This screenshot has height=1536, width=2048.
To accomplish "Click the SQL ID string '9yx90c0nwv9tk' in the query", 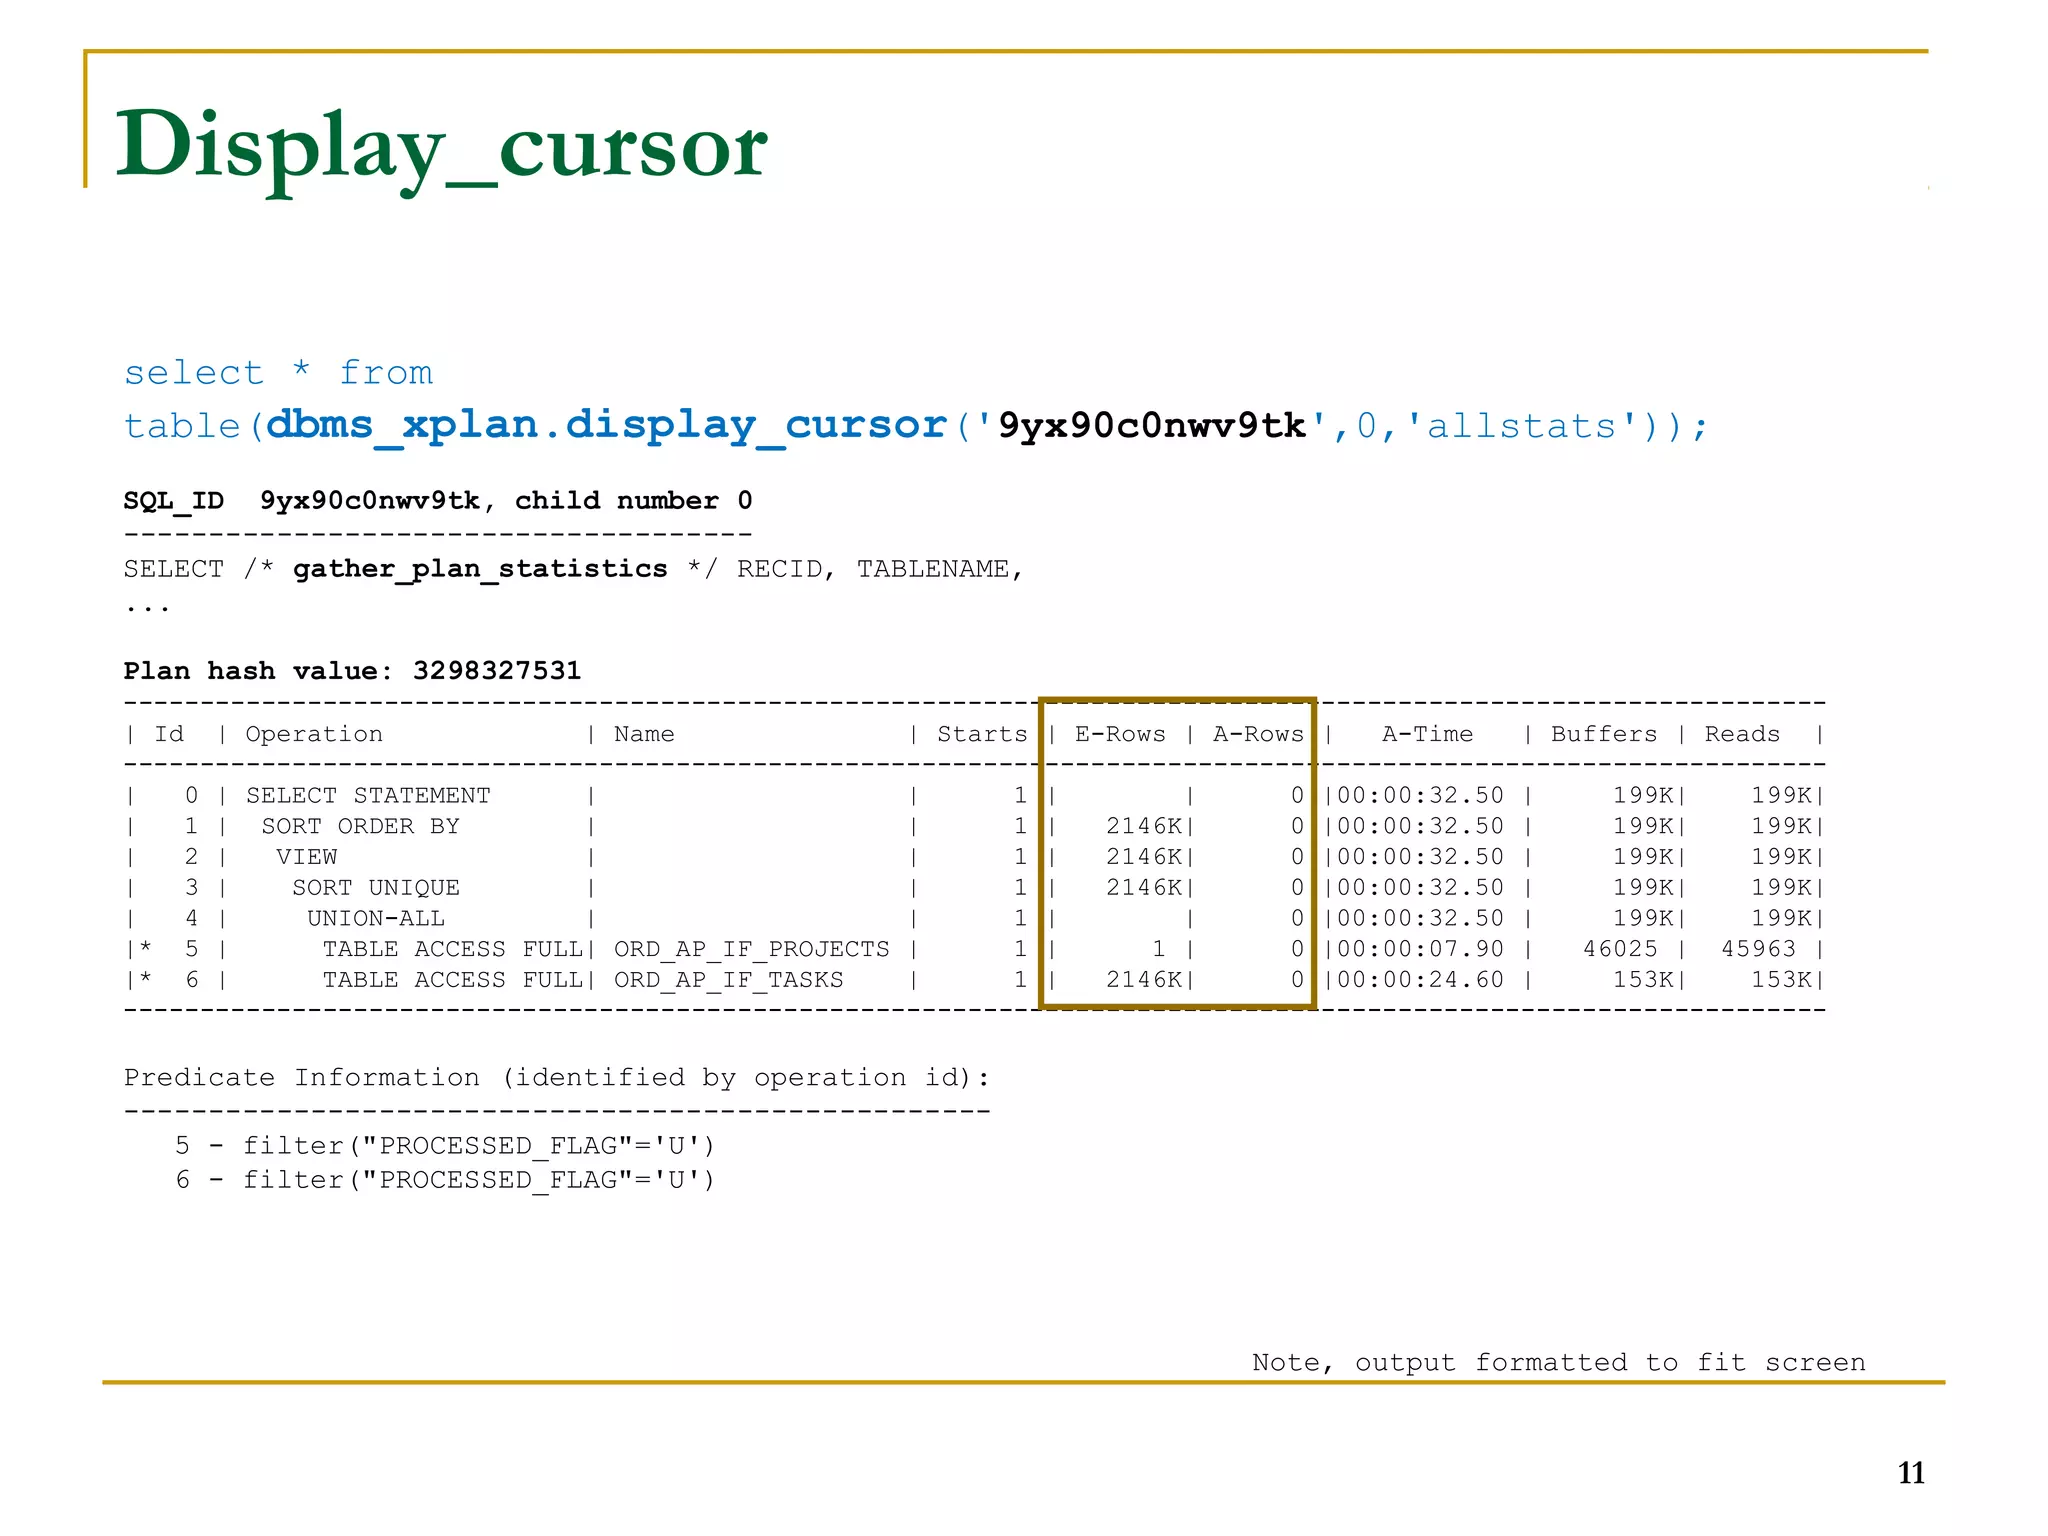I will [x=1152, y=427].
